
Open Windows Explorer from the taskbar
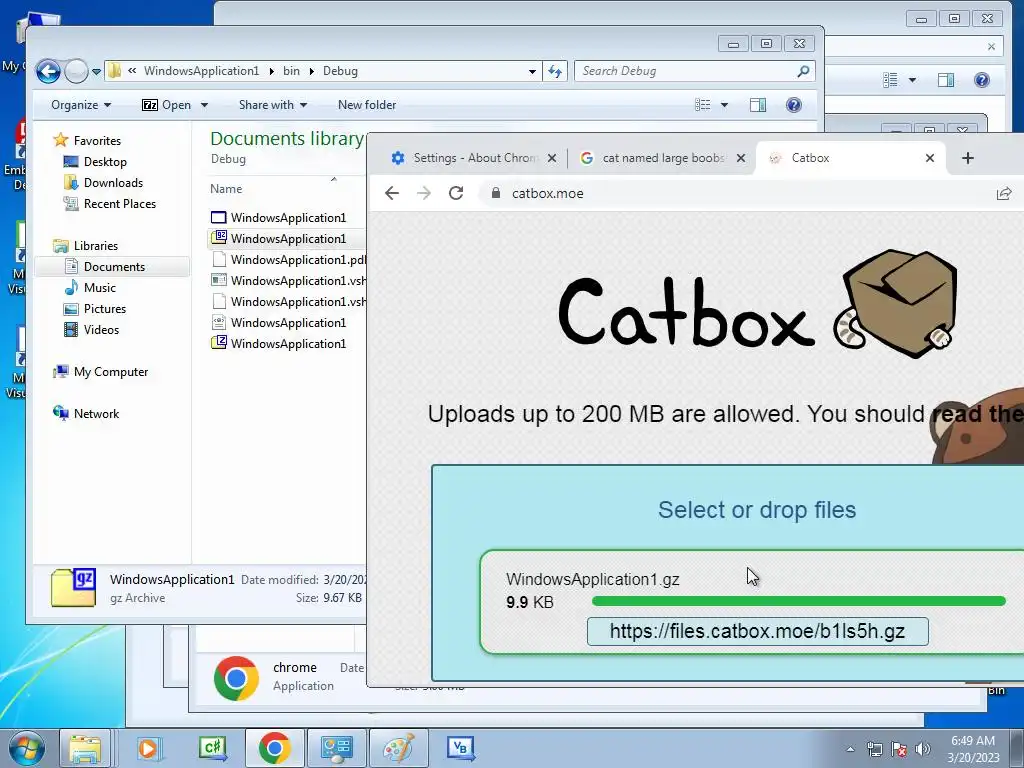(x=85, y=748)
